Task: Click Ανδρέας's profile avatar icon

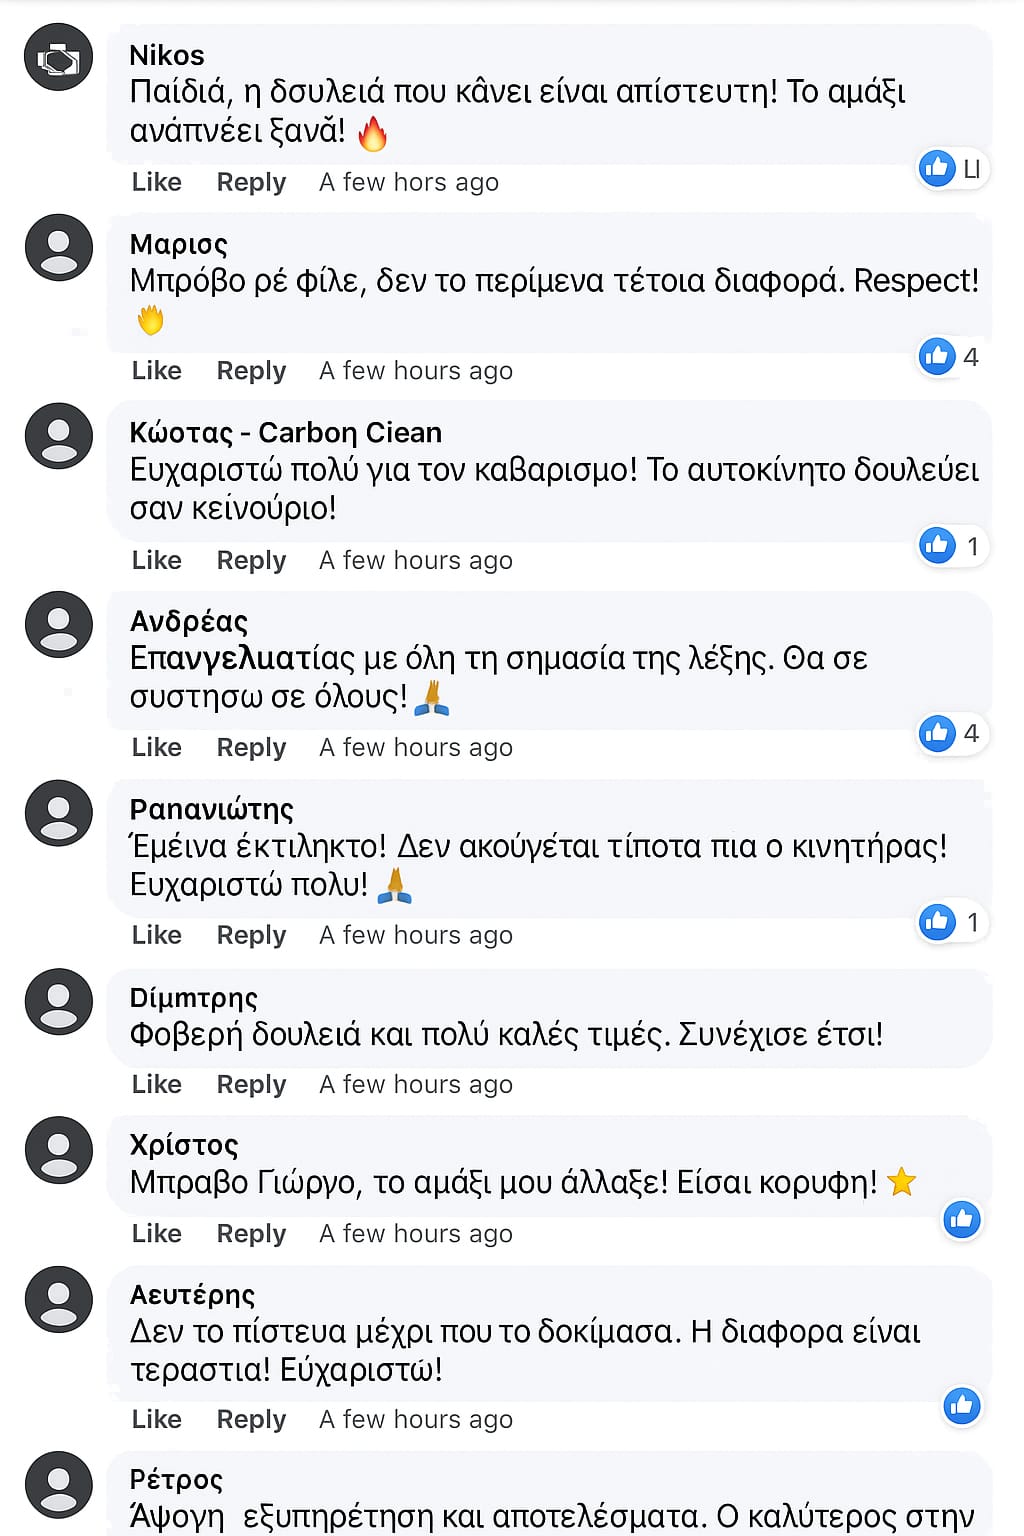Action: pyautogui.click(x=59, y=625)
